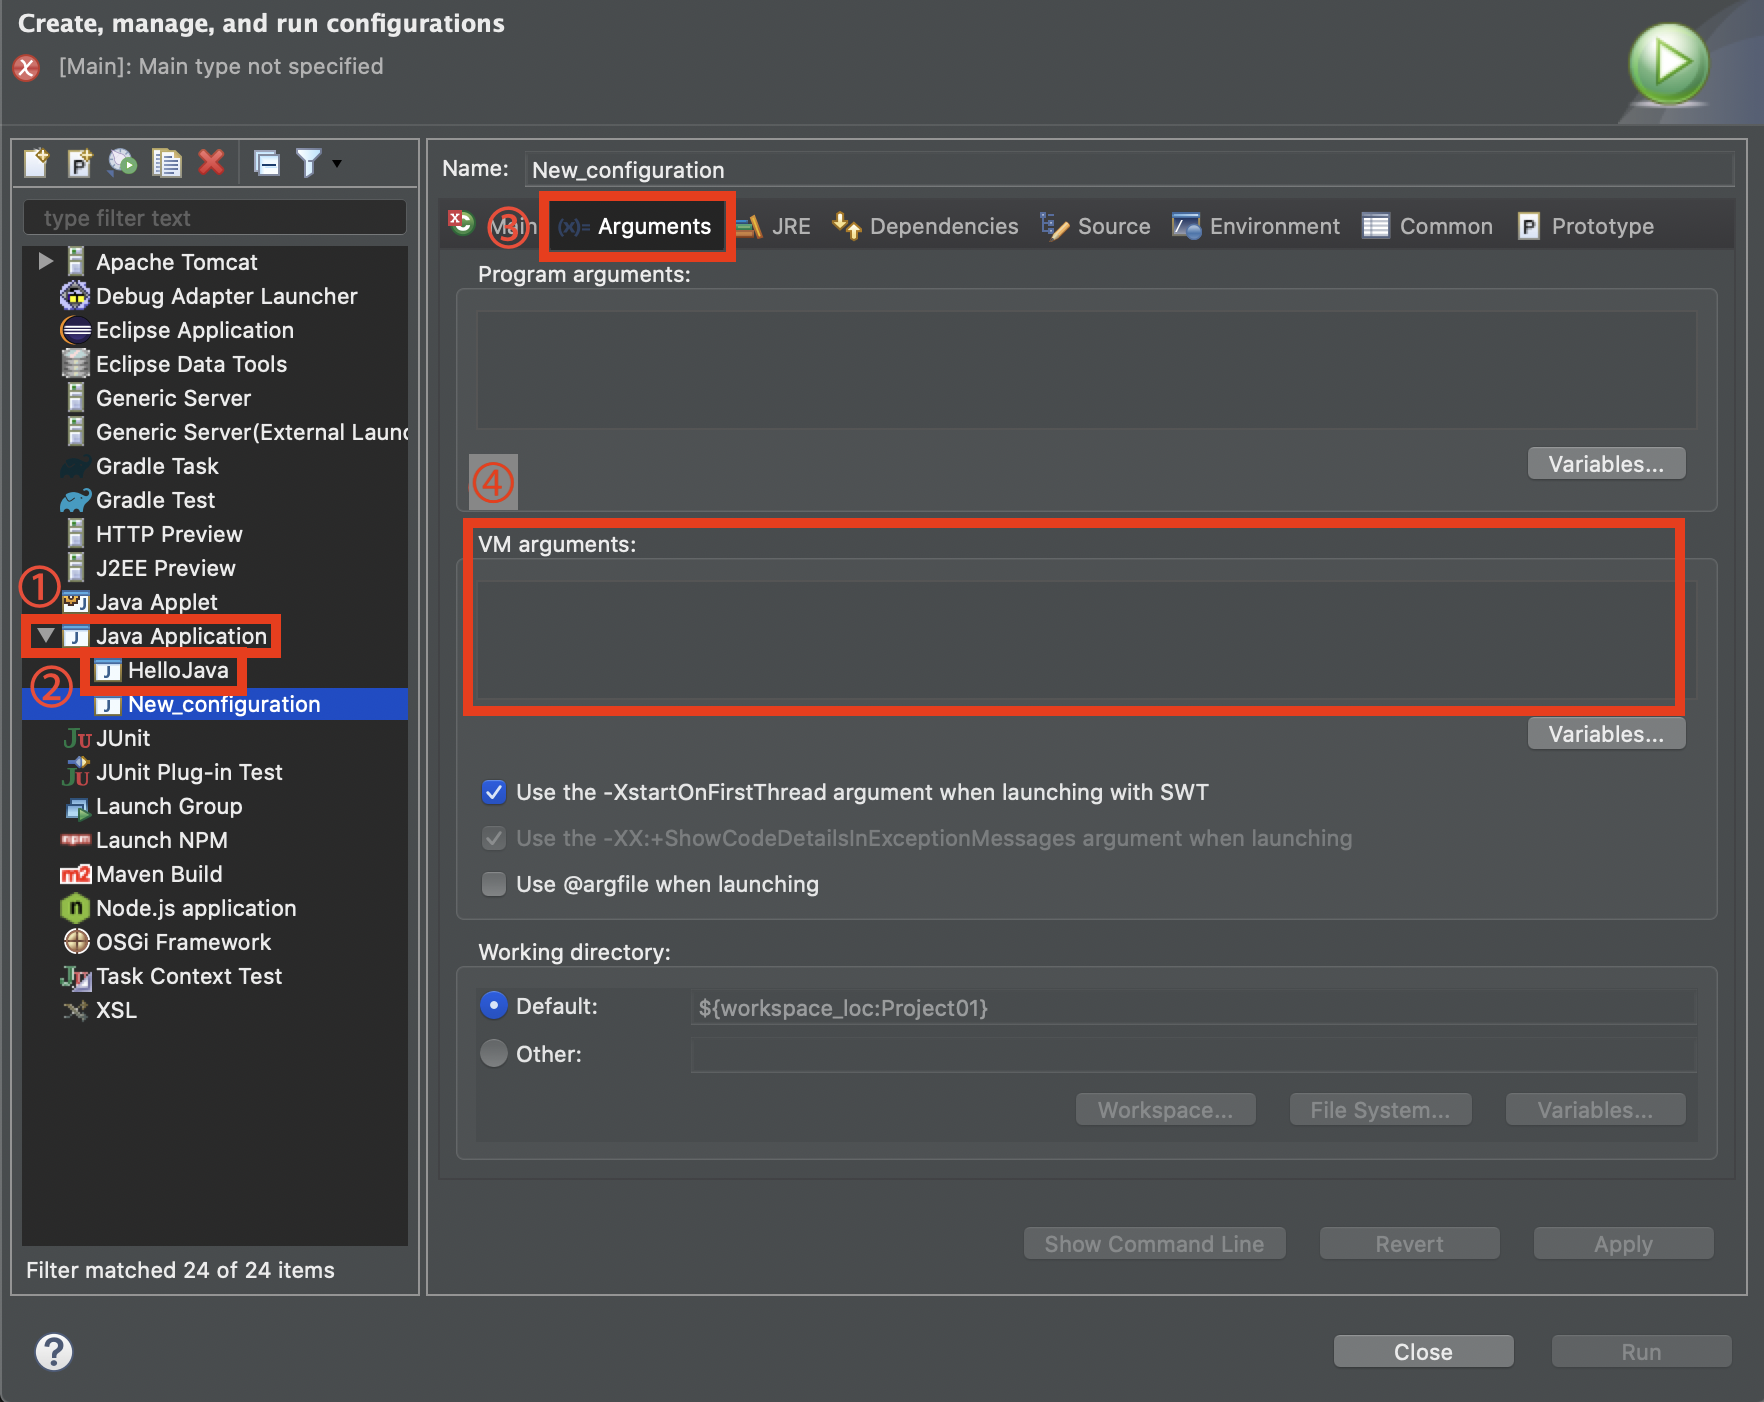Switch to the Source tab
Image resolution: width=1764 pixels, height=1402 pixels.
click(1095, 227)
